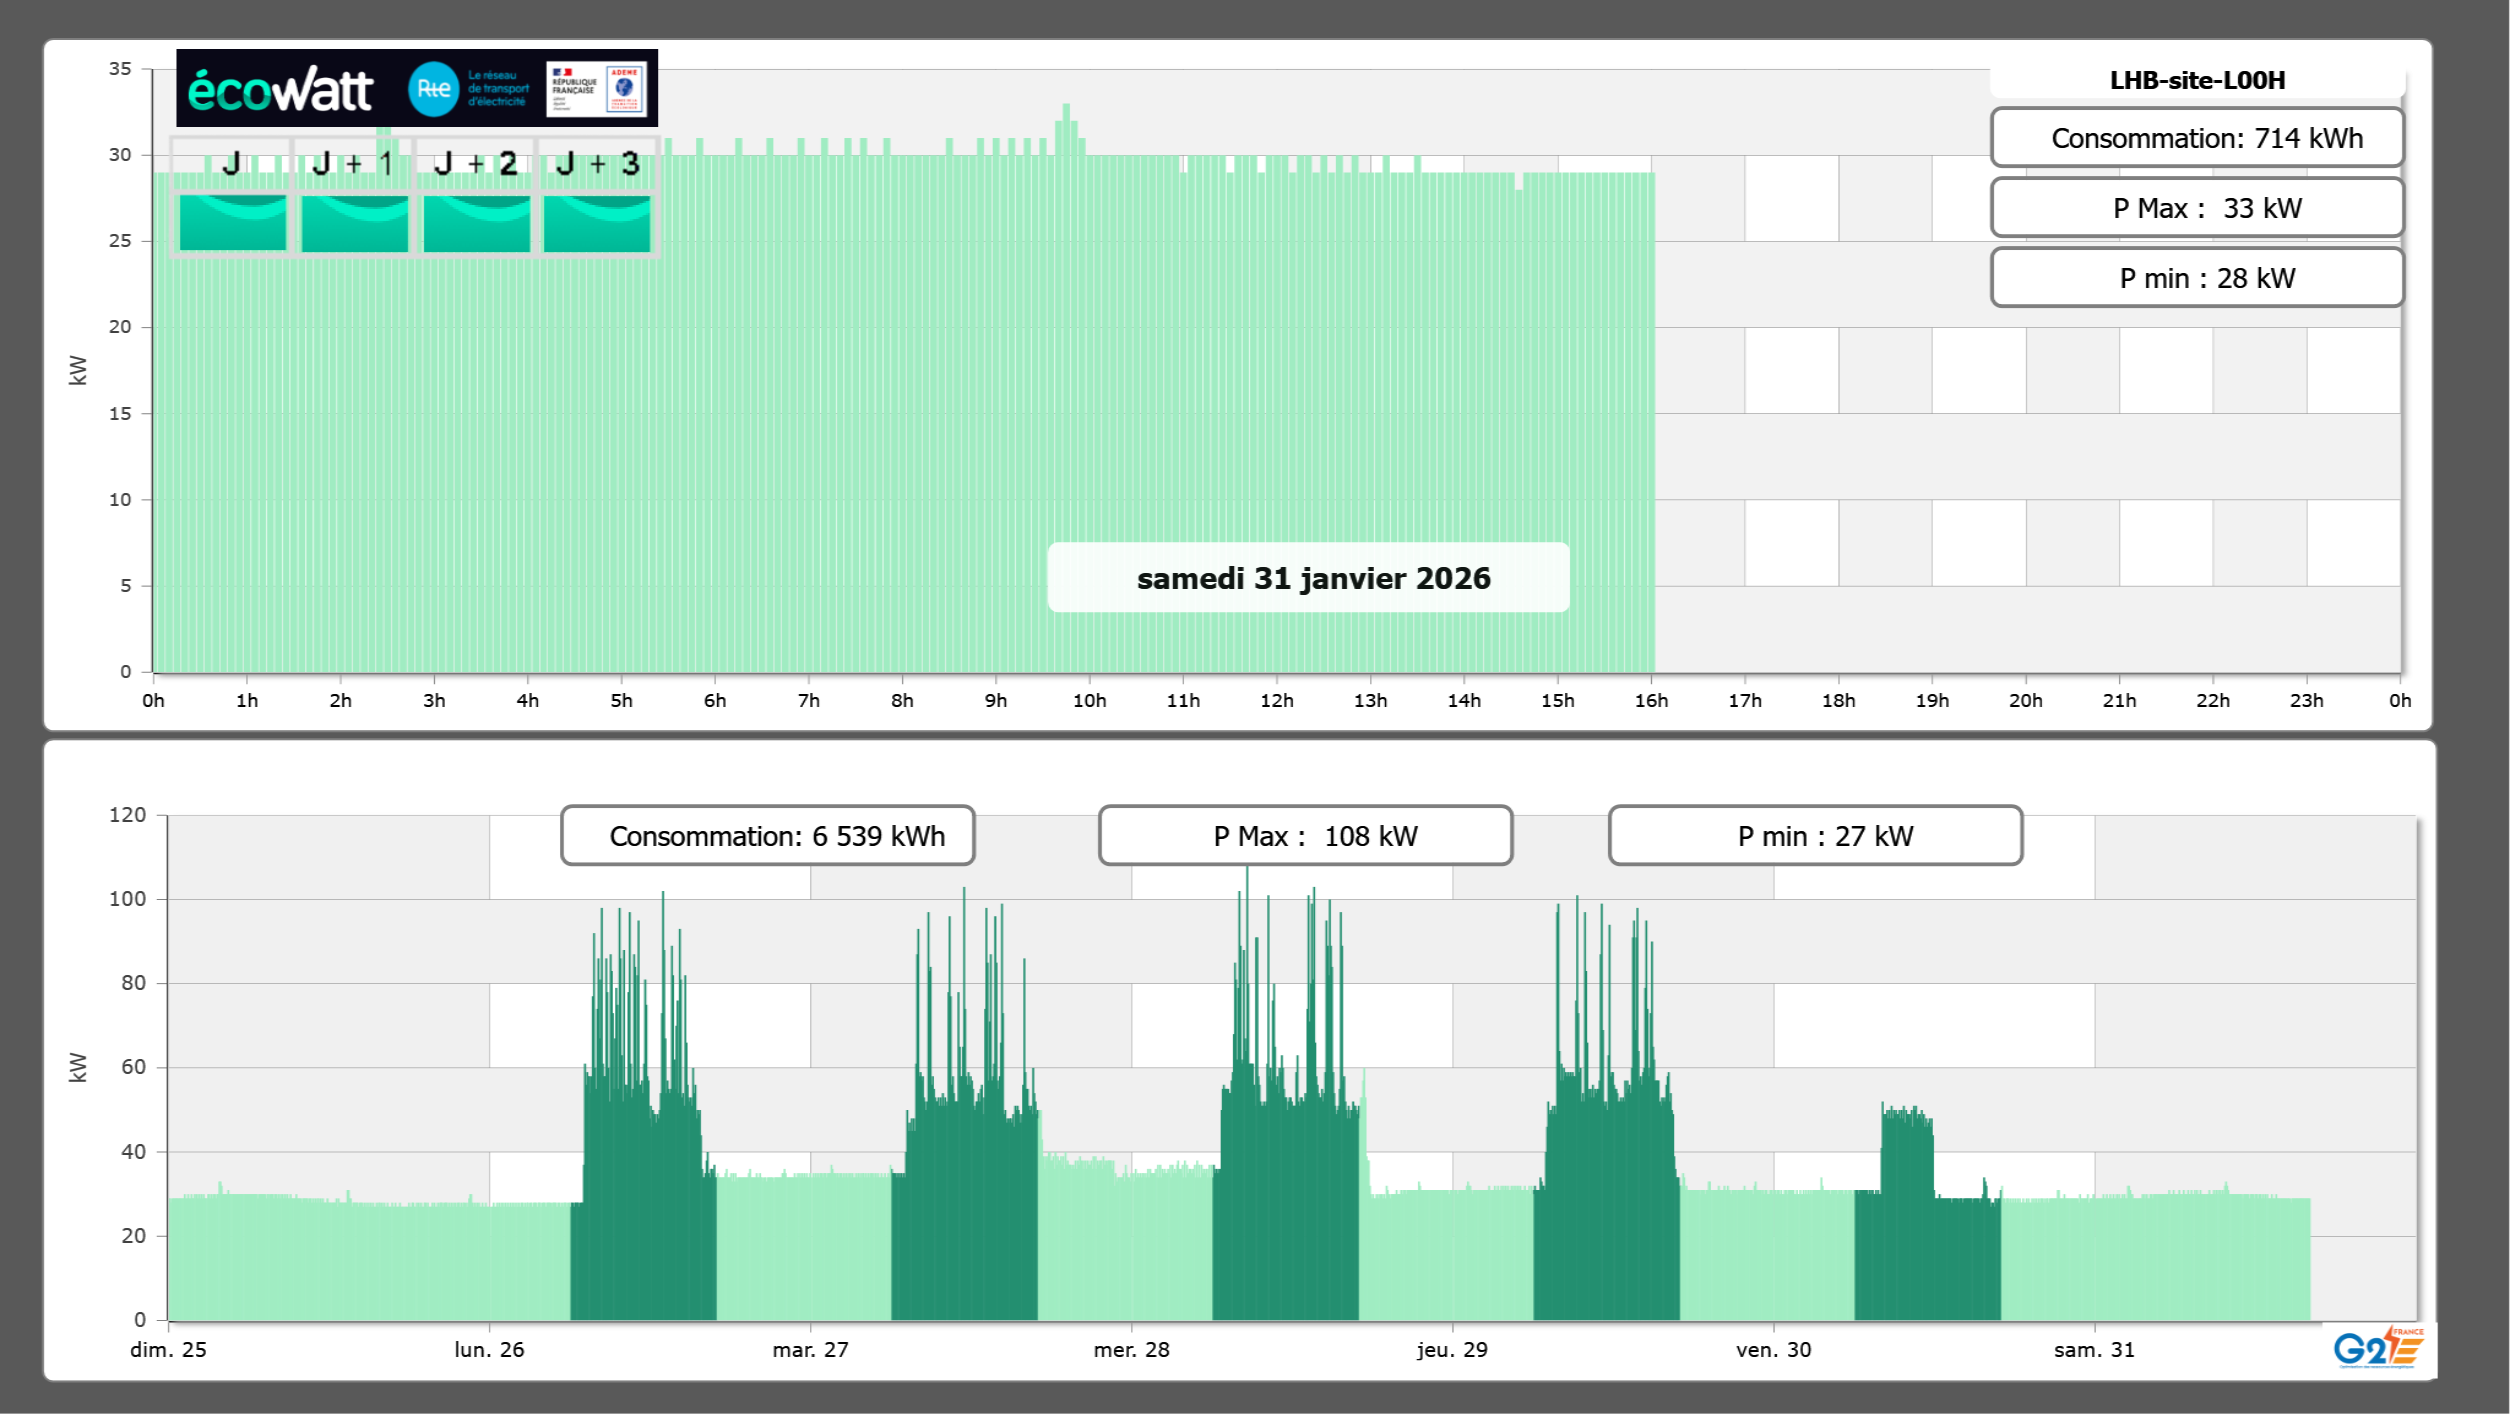2511x1415 pixels.
Task: Click the G2E France logo
Action: tap(2378, 1348)
